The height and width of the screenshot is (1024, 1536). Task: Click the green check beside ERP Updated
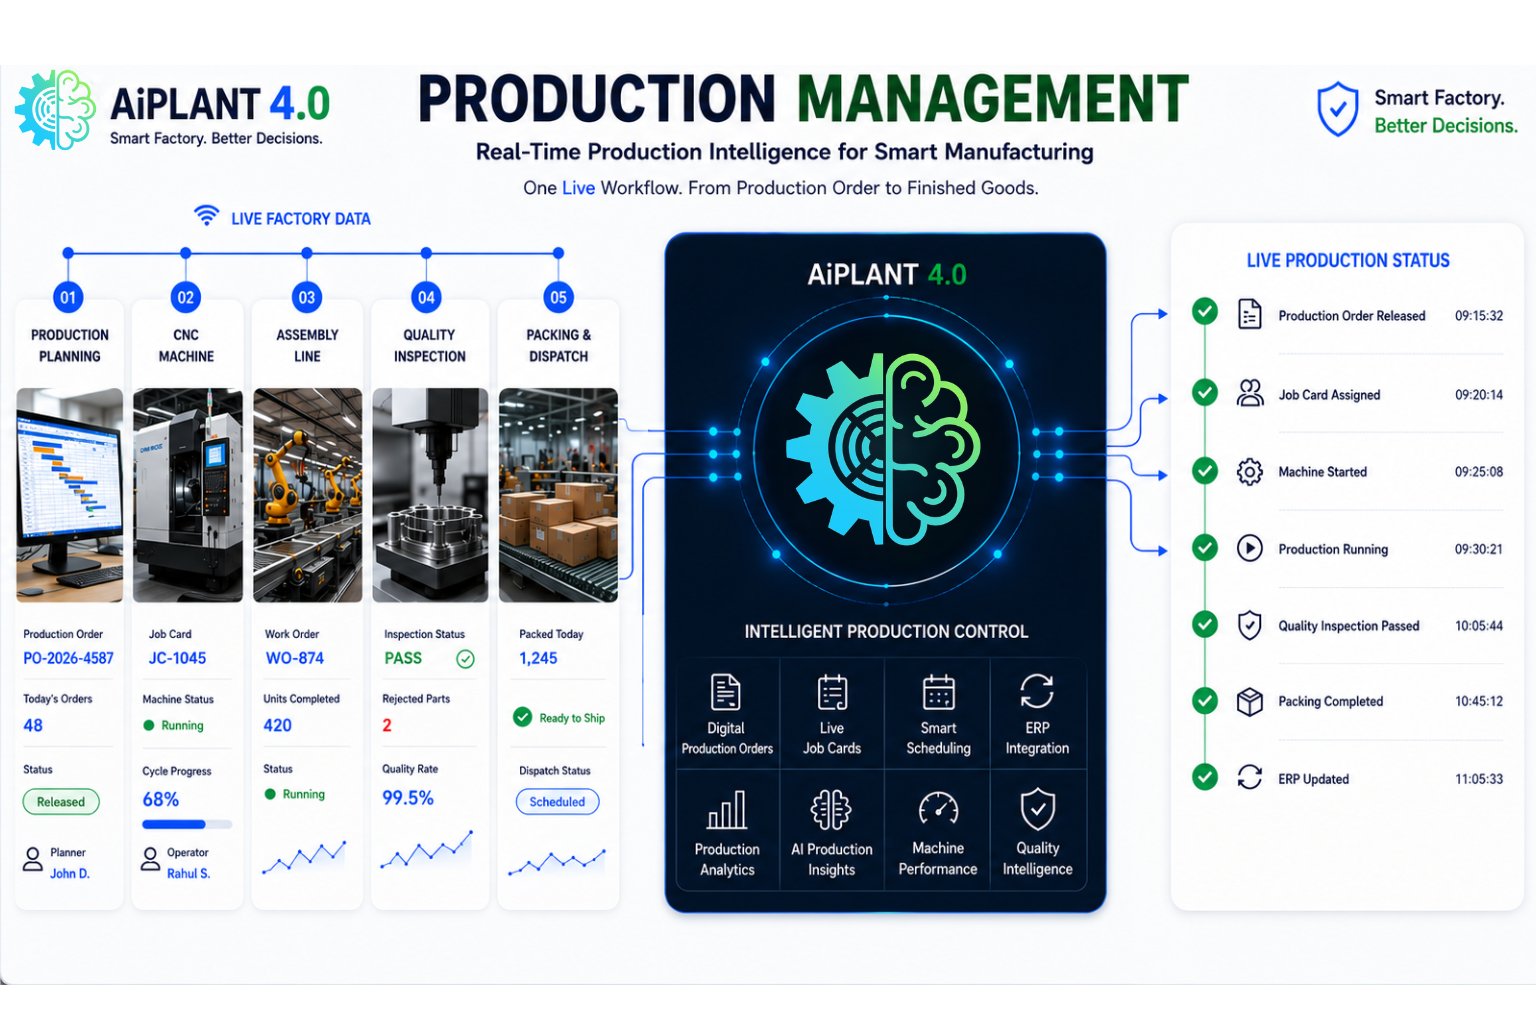point(1205,776)
